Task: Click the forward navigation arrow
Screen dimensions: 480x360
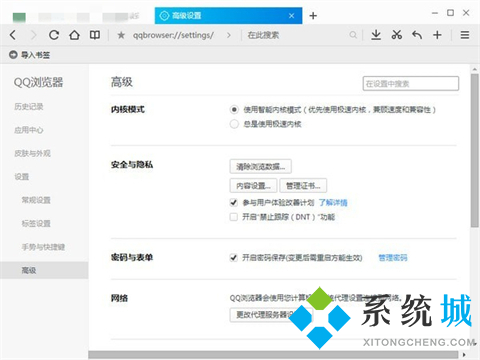Action: (33, 35)
